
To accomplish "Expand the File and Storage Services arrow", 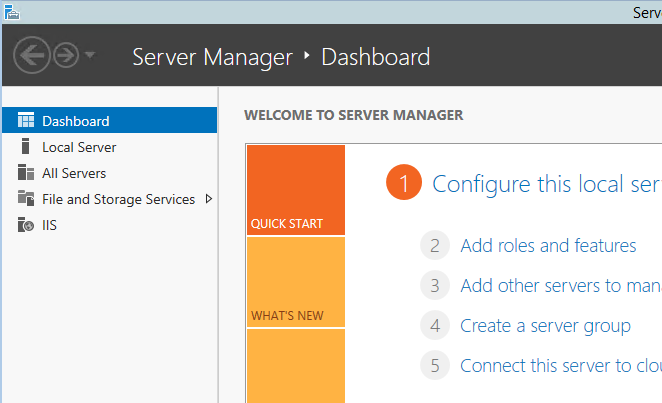I will tap(209, 198).
